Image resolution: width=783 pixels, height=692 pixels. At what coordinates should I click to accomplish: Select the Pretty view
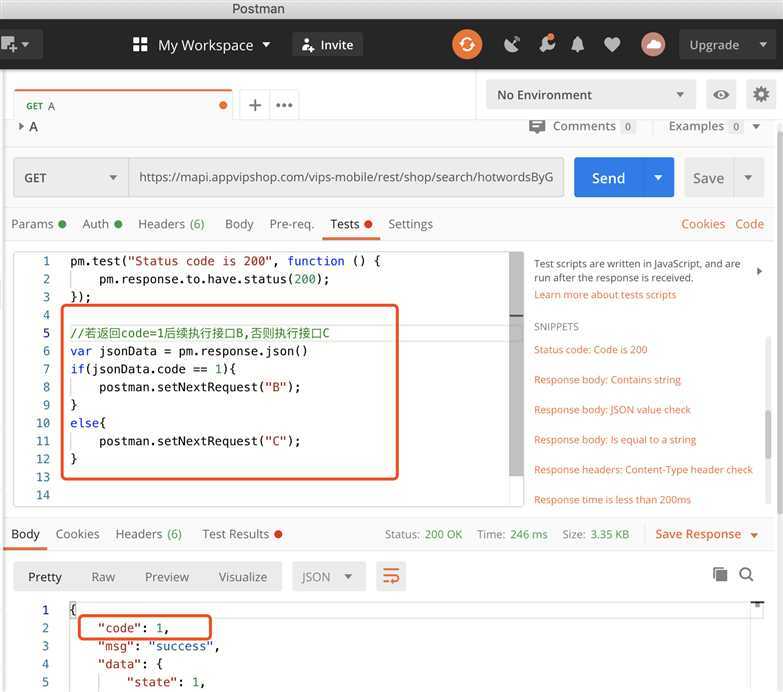44,577
